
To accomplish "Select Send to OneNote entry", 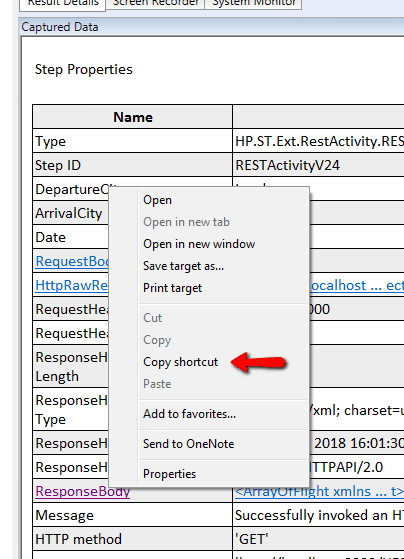I will coord(188,444).
